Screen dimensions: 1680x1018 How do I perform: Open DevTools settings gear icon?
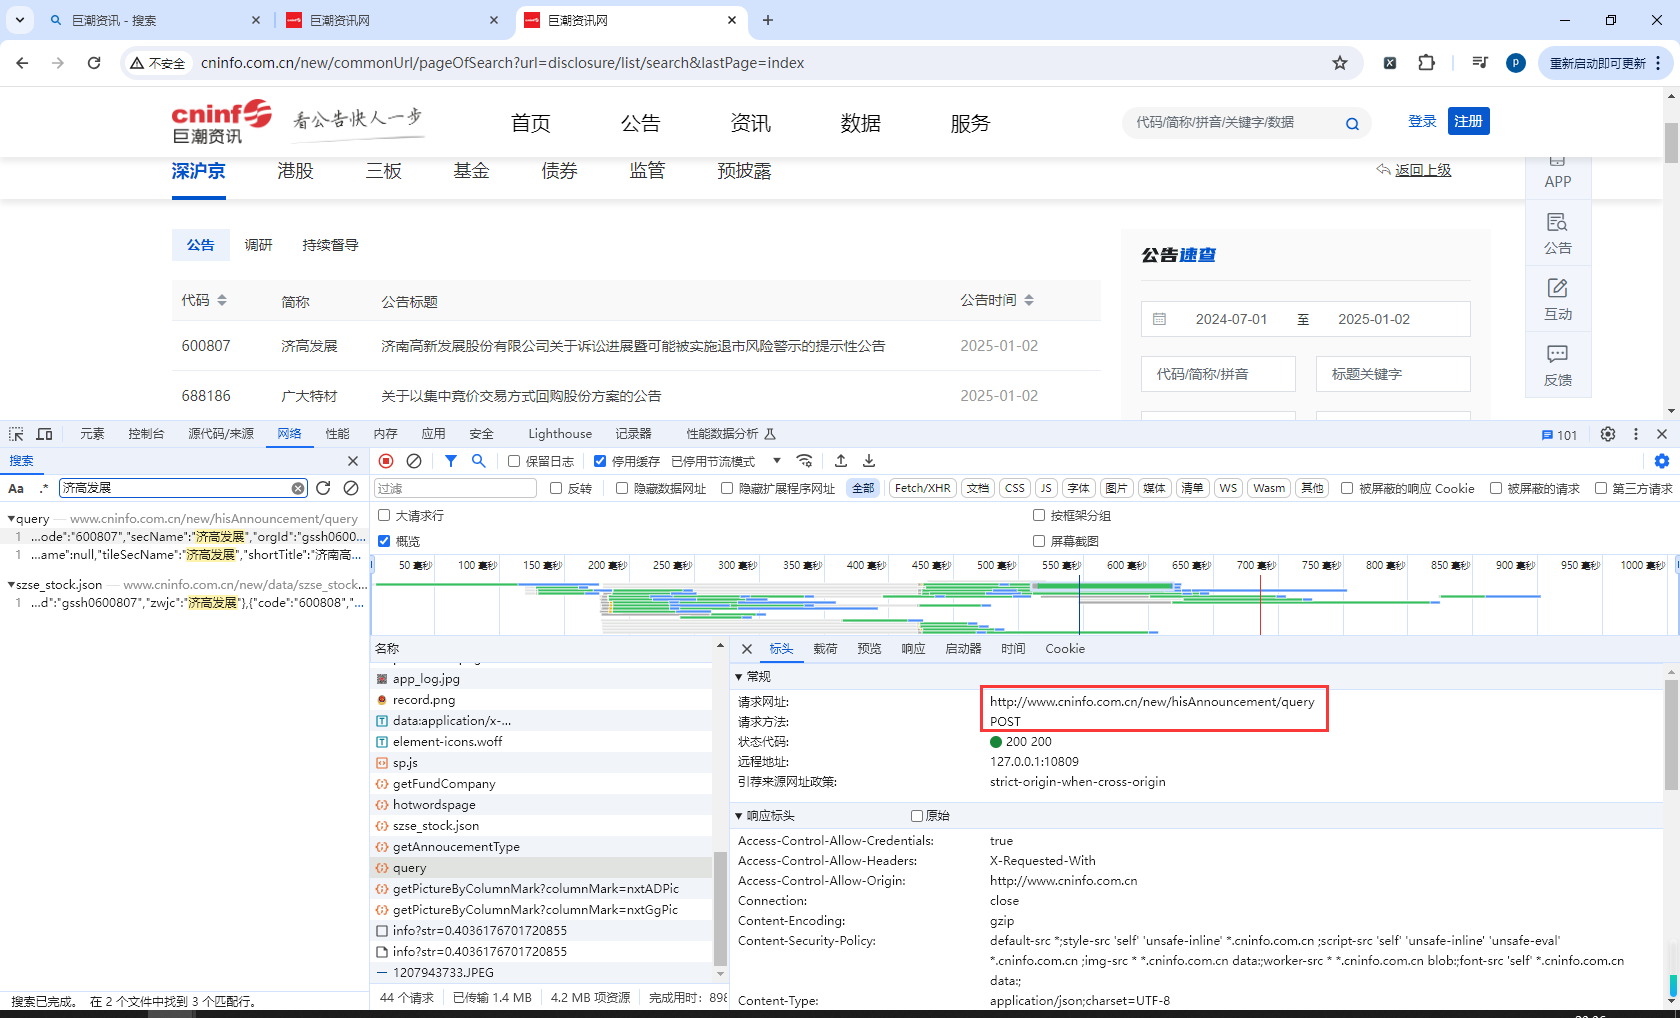click(x=1608, y=434)
